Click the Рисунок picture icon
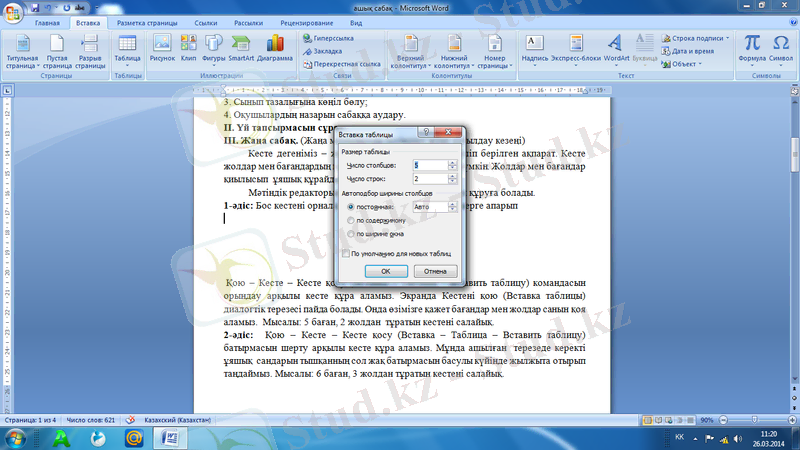Viewport: 800px width, 450px height. [x=161, y=46]
